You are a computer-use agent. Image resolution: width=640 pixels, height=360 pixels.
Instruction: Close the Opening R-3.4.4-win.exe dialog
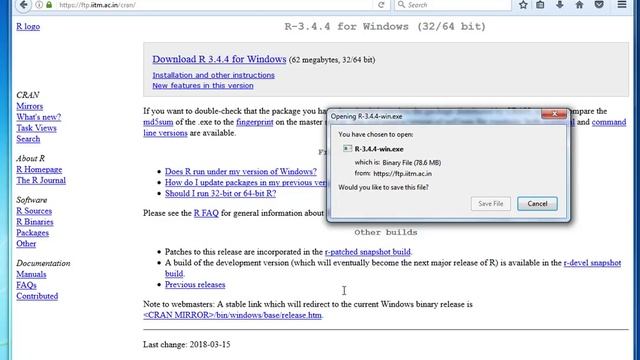pos(554,114)
